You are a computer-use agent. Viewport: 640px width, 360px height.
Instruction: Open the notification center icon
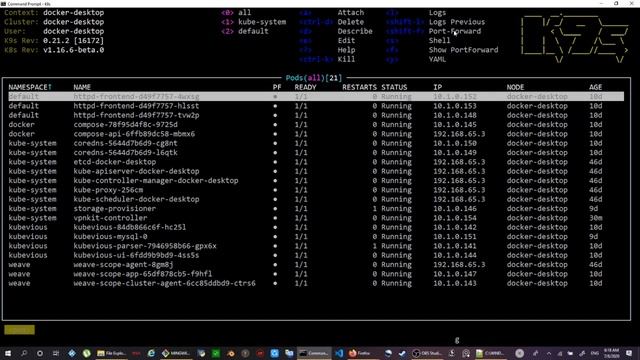(x=629, y=353)
